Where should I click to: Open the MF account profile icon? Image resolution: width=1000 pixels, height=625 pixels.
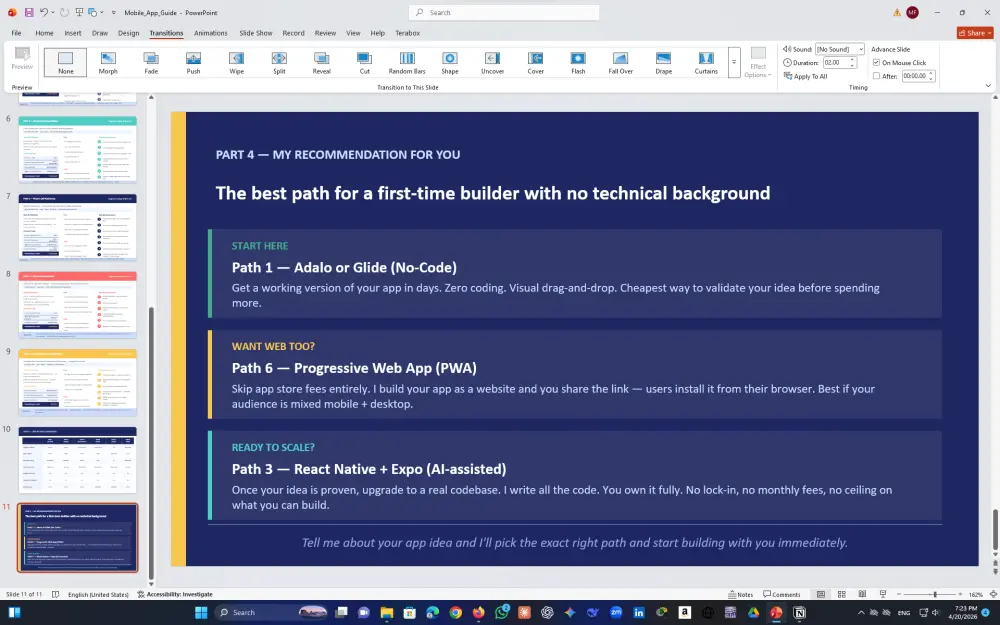coord(913,12)
